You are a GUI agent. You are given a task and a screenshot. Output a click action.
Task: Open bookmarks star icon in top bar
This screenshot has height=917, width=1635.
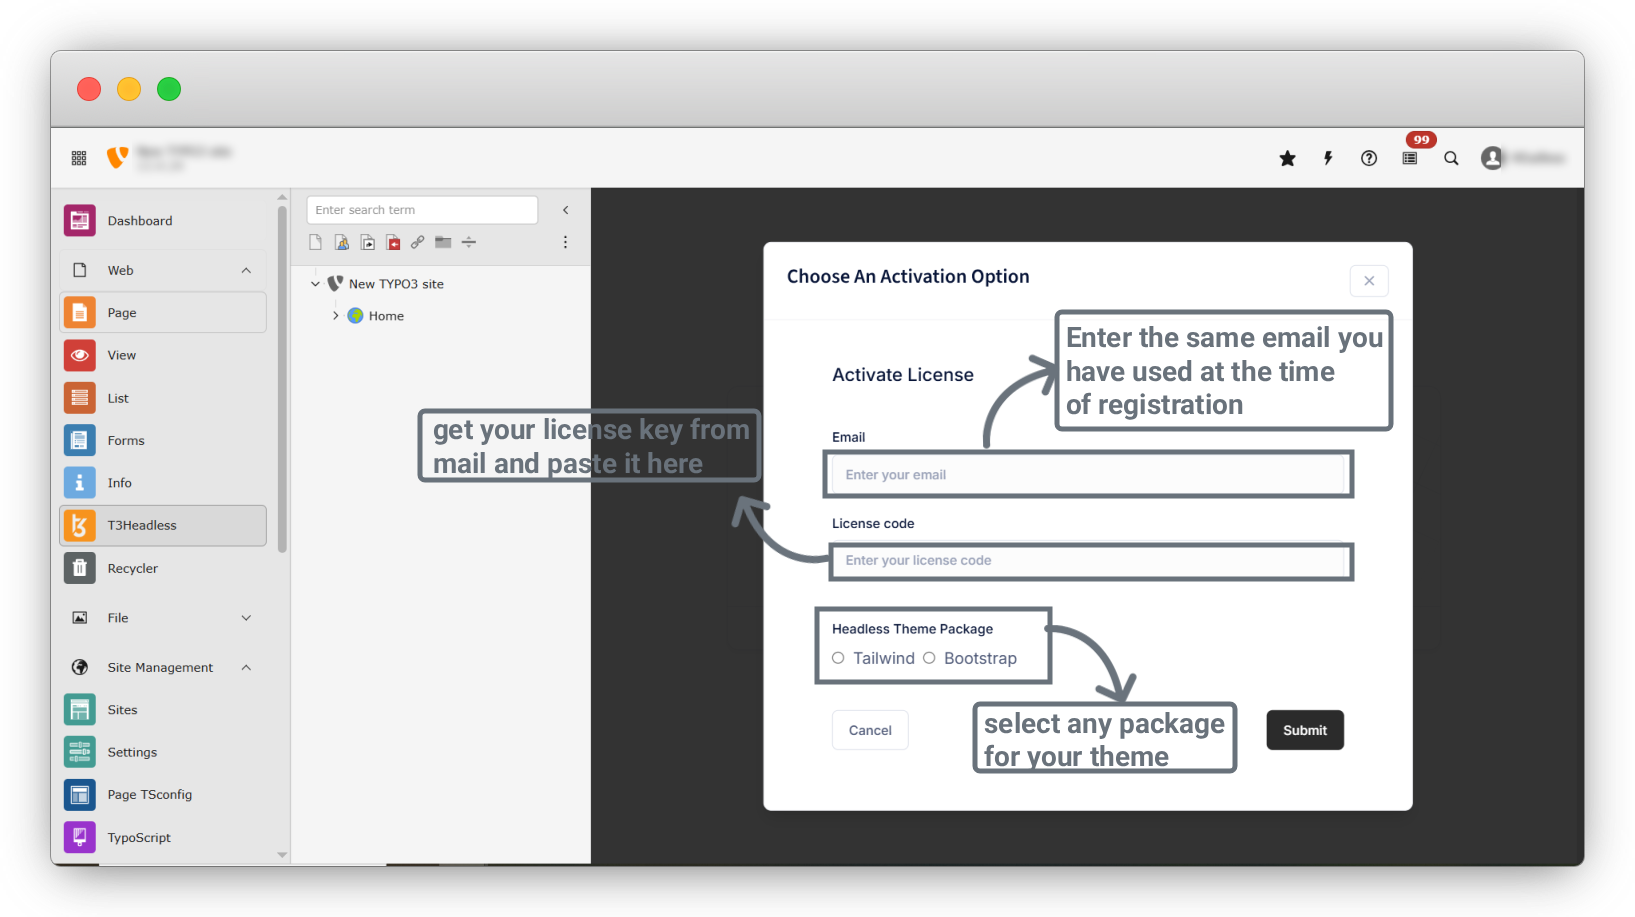1287,158
